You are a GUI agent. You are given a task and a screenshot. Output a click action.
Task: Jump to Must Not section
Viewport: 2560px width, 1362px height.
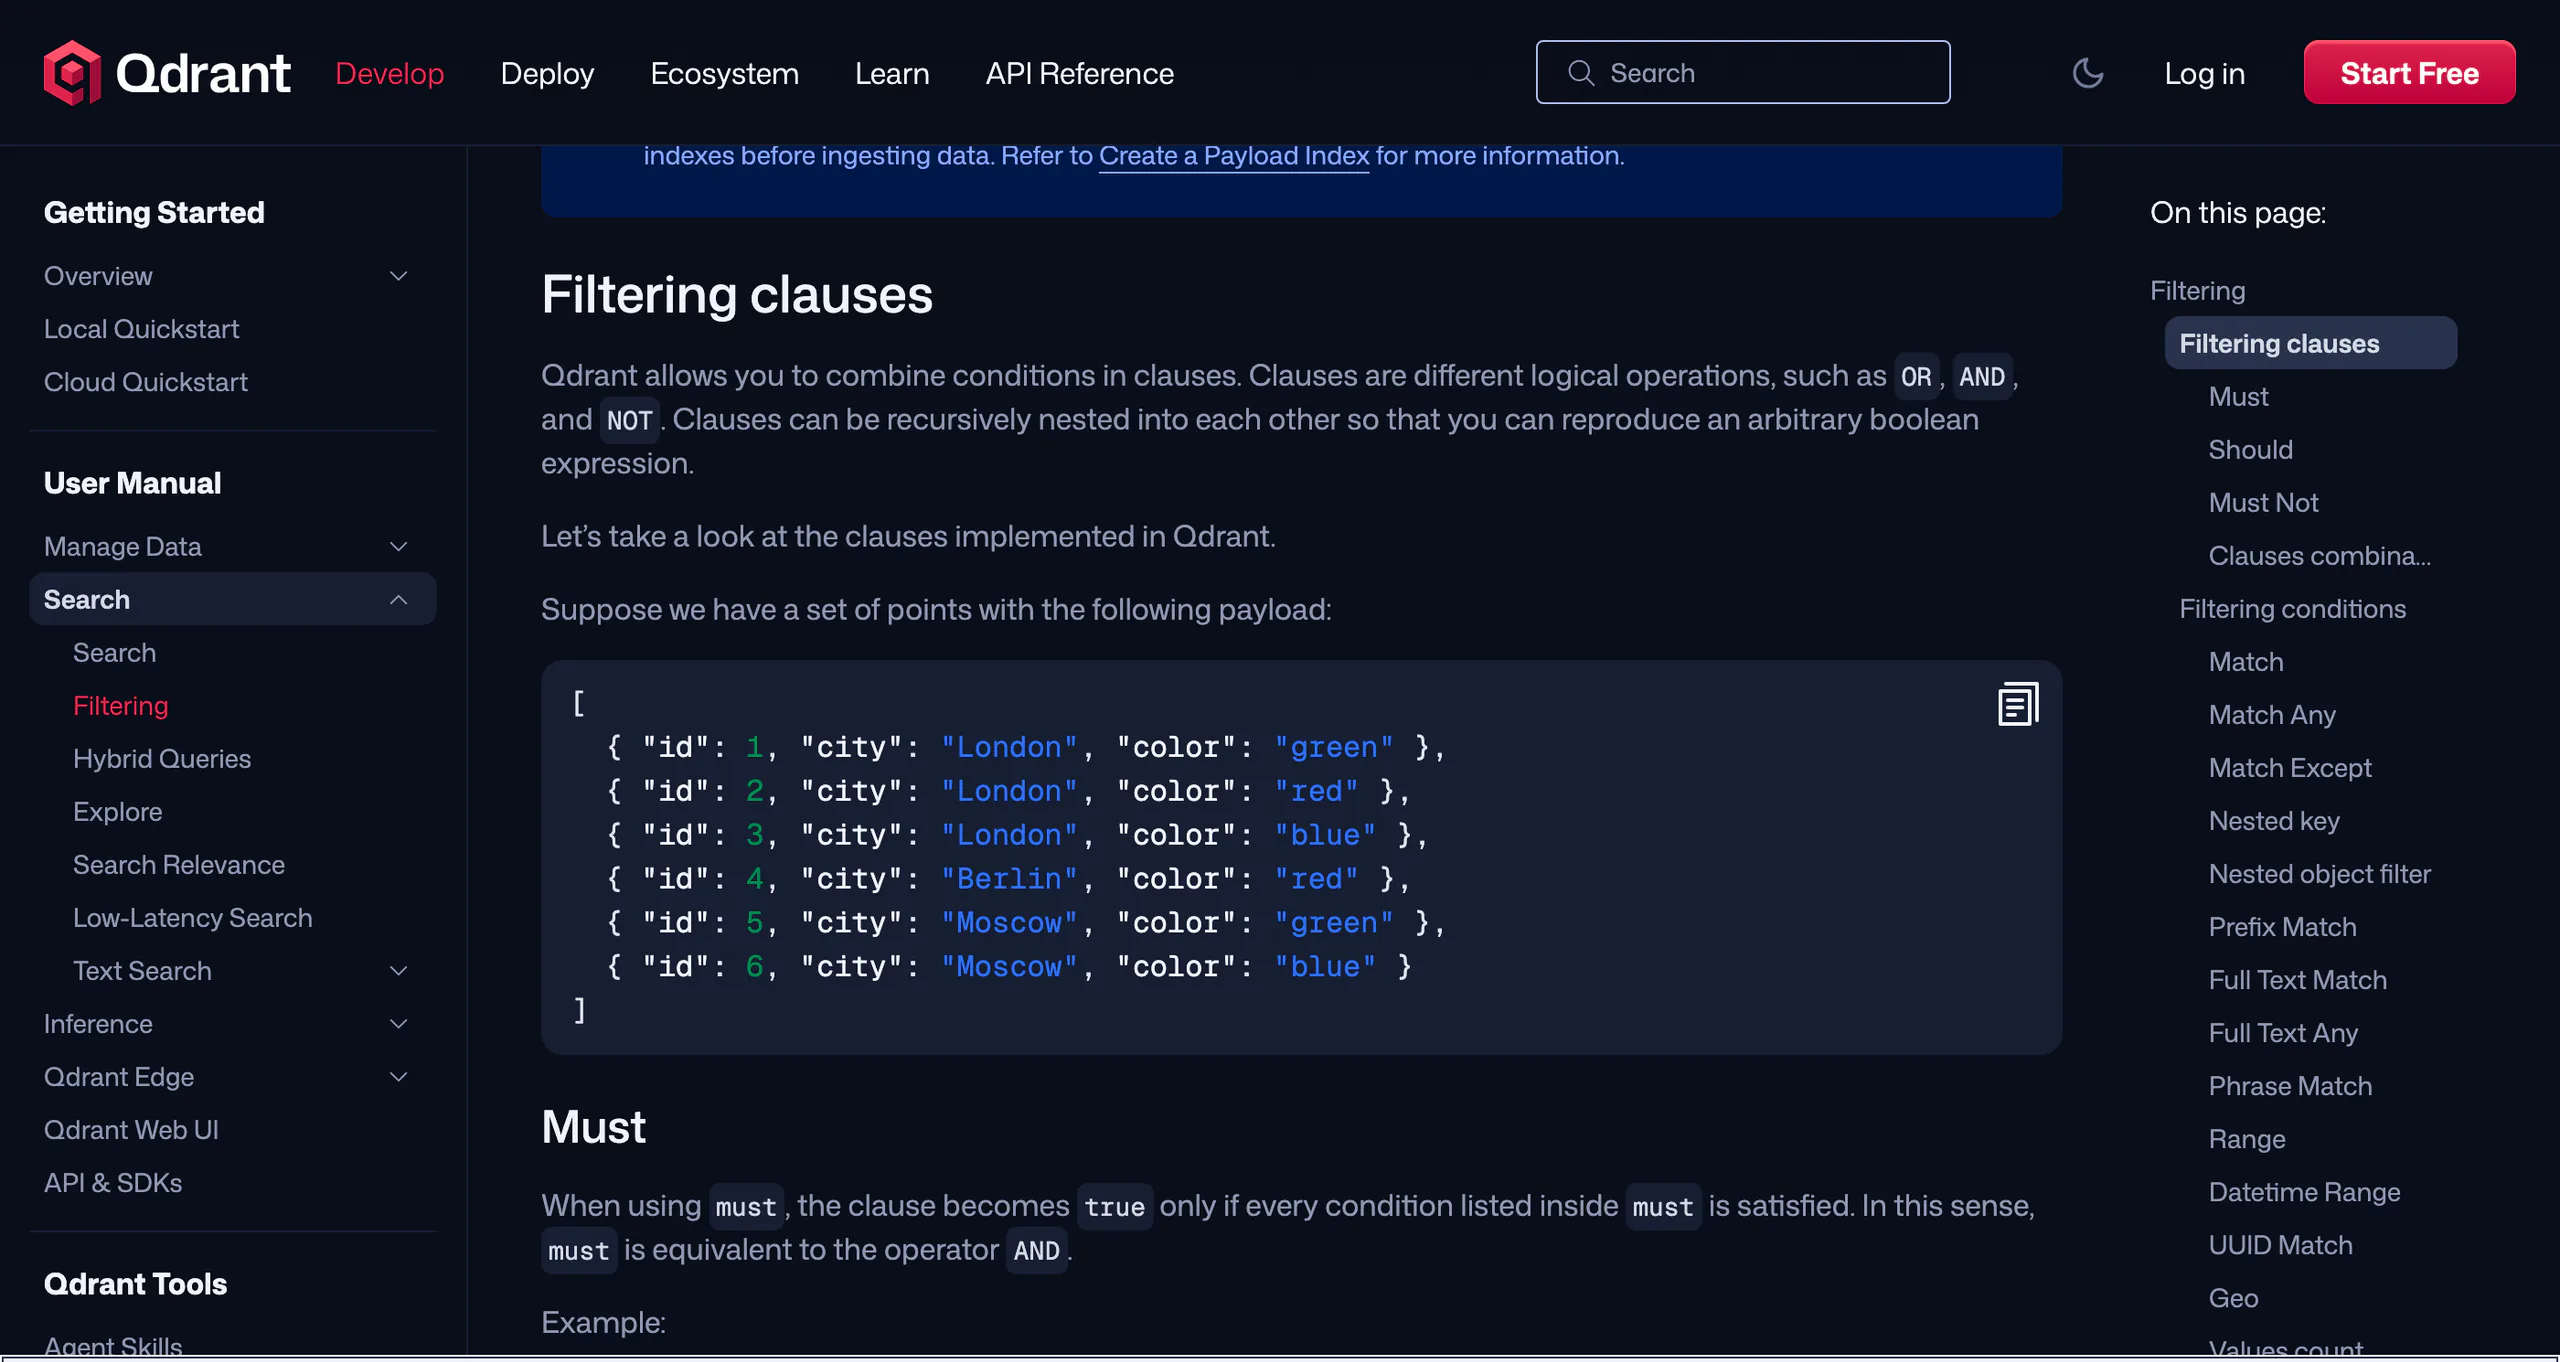2263,503
